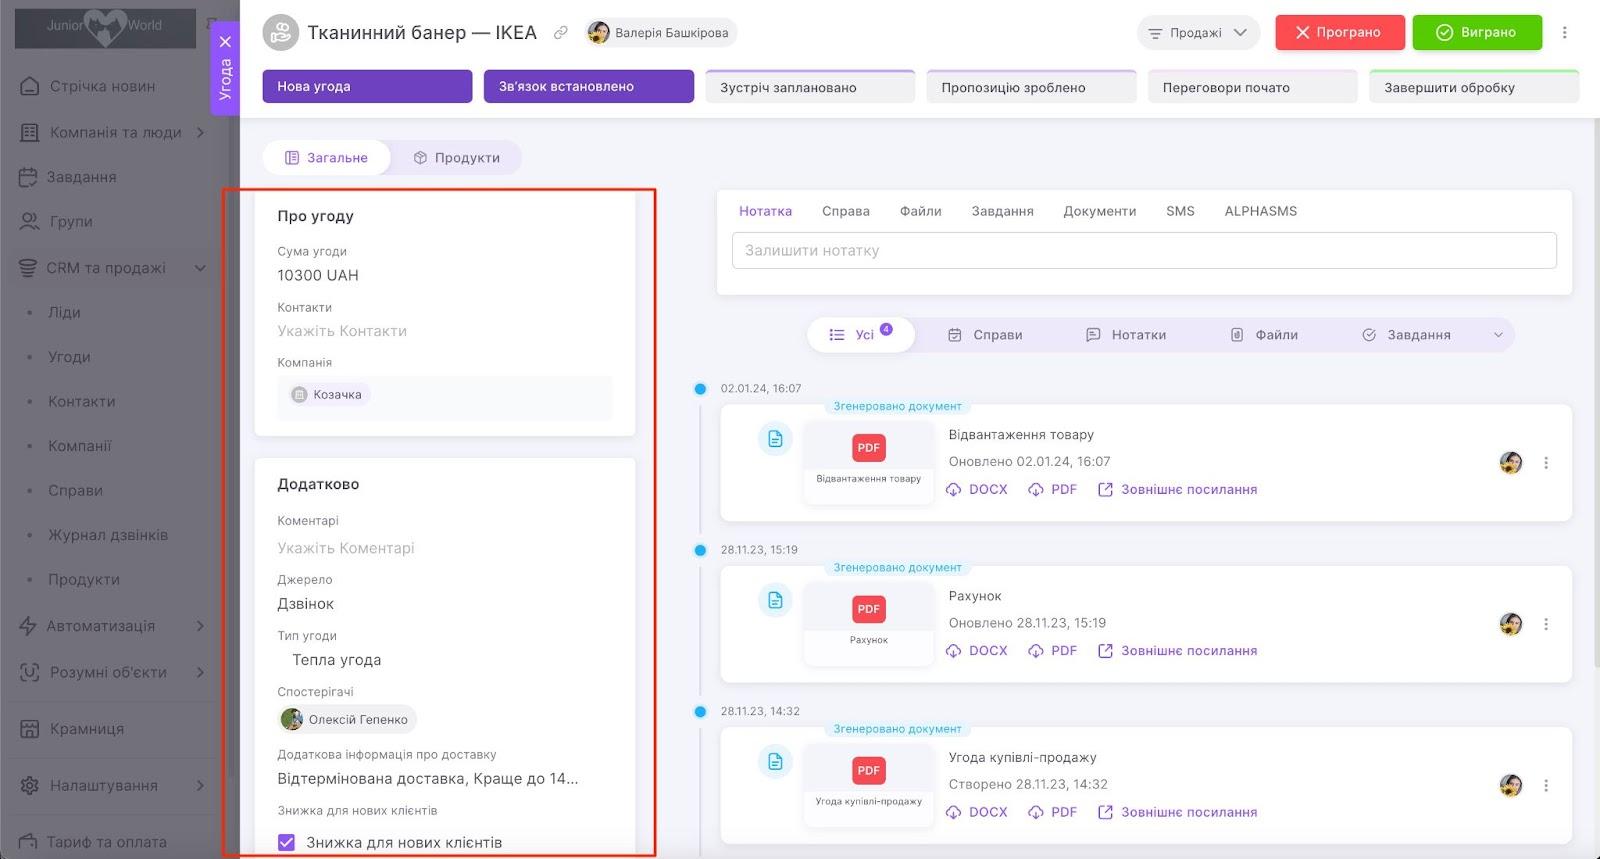Open Завдання in the left sidebar

click(81, 177)
